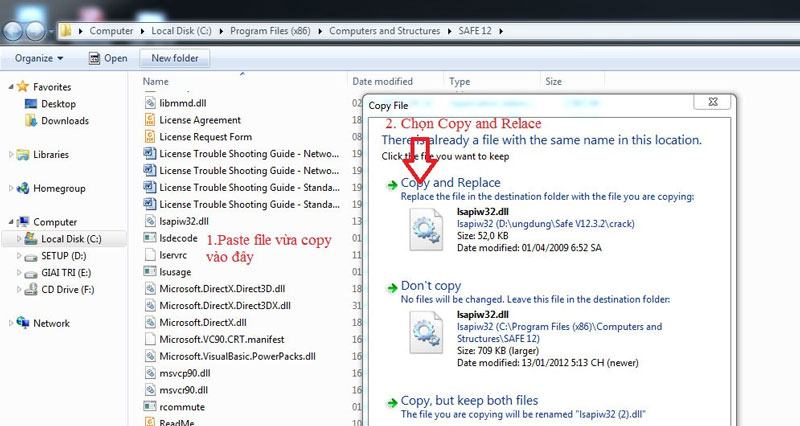800x426 pixels.
Task: Click the Favorites star icon
Action: tap(23, 86)
